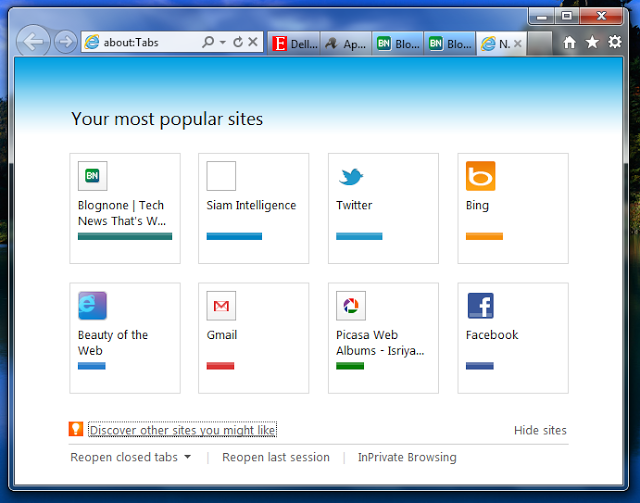Click the Facebook f logo icon

click(481, 306)
